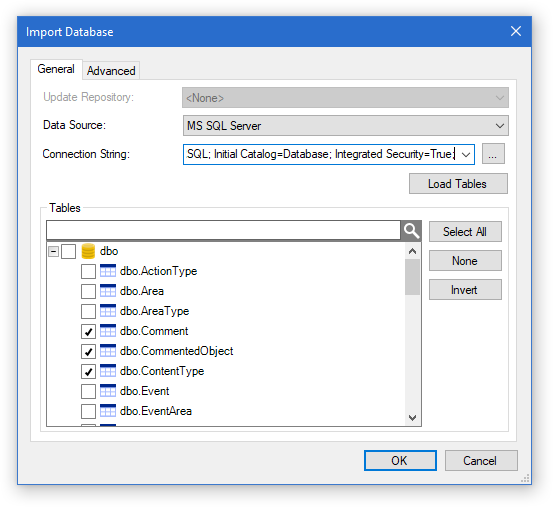Click the None button to deselect tables

pos(465,261)
